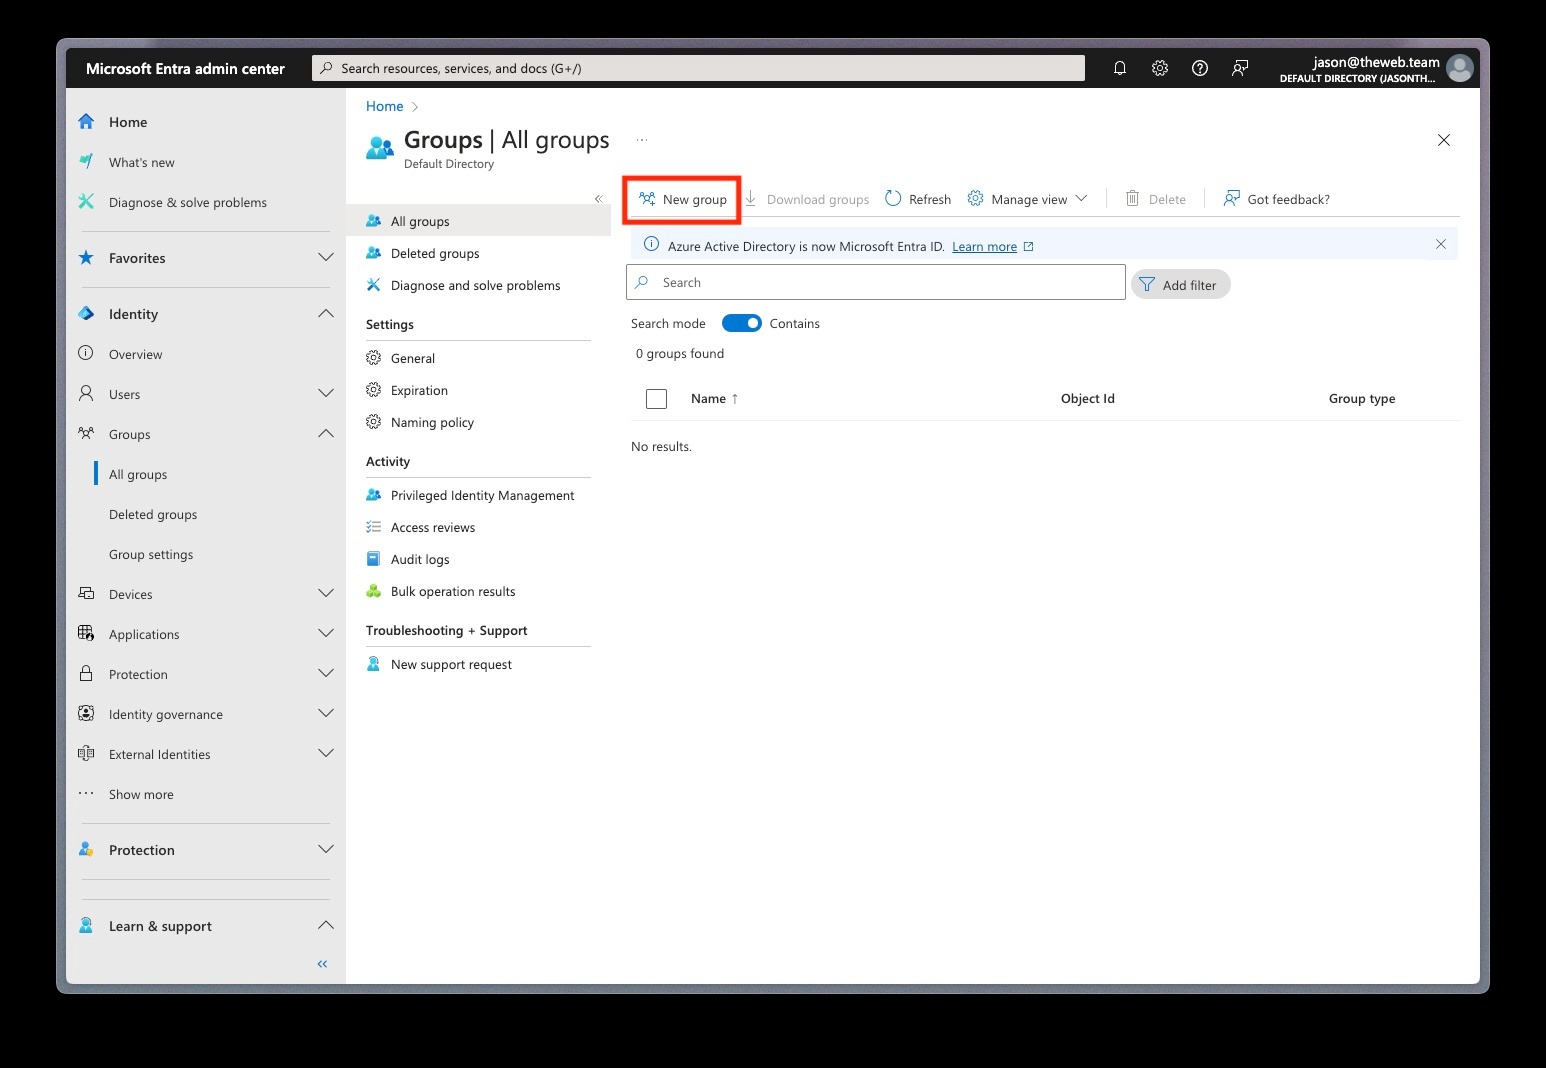Collapse the Groups submenu chevron
This screenshot has width=1546, height=1068.
click(x=326, y=434)
